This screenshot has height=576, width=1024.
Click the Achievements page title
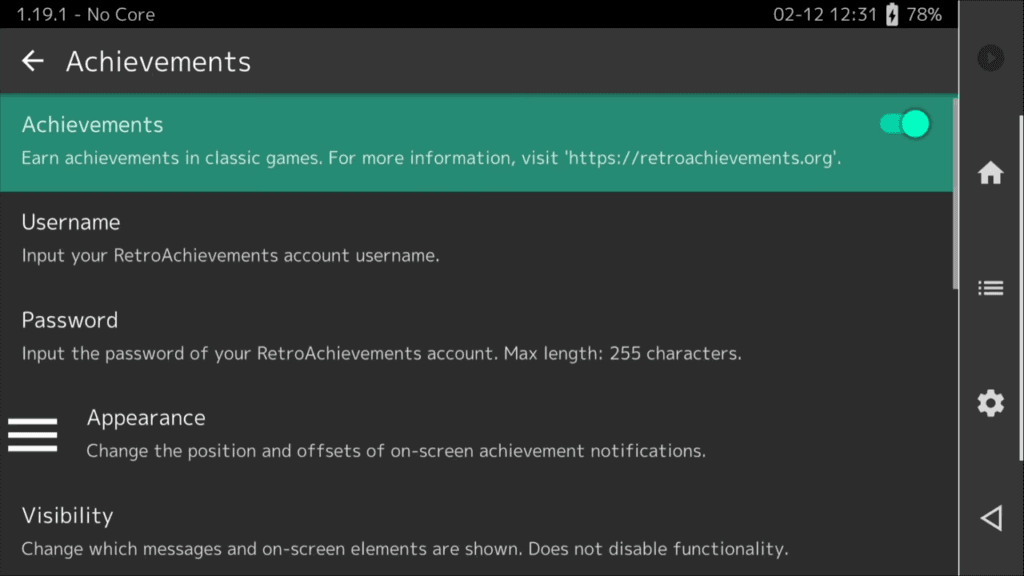[158, 62]
